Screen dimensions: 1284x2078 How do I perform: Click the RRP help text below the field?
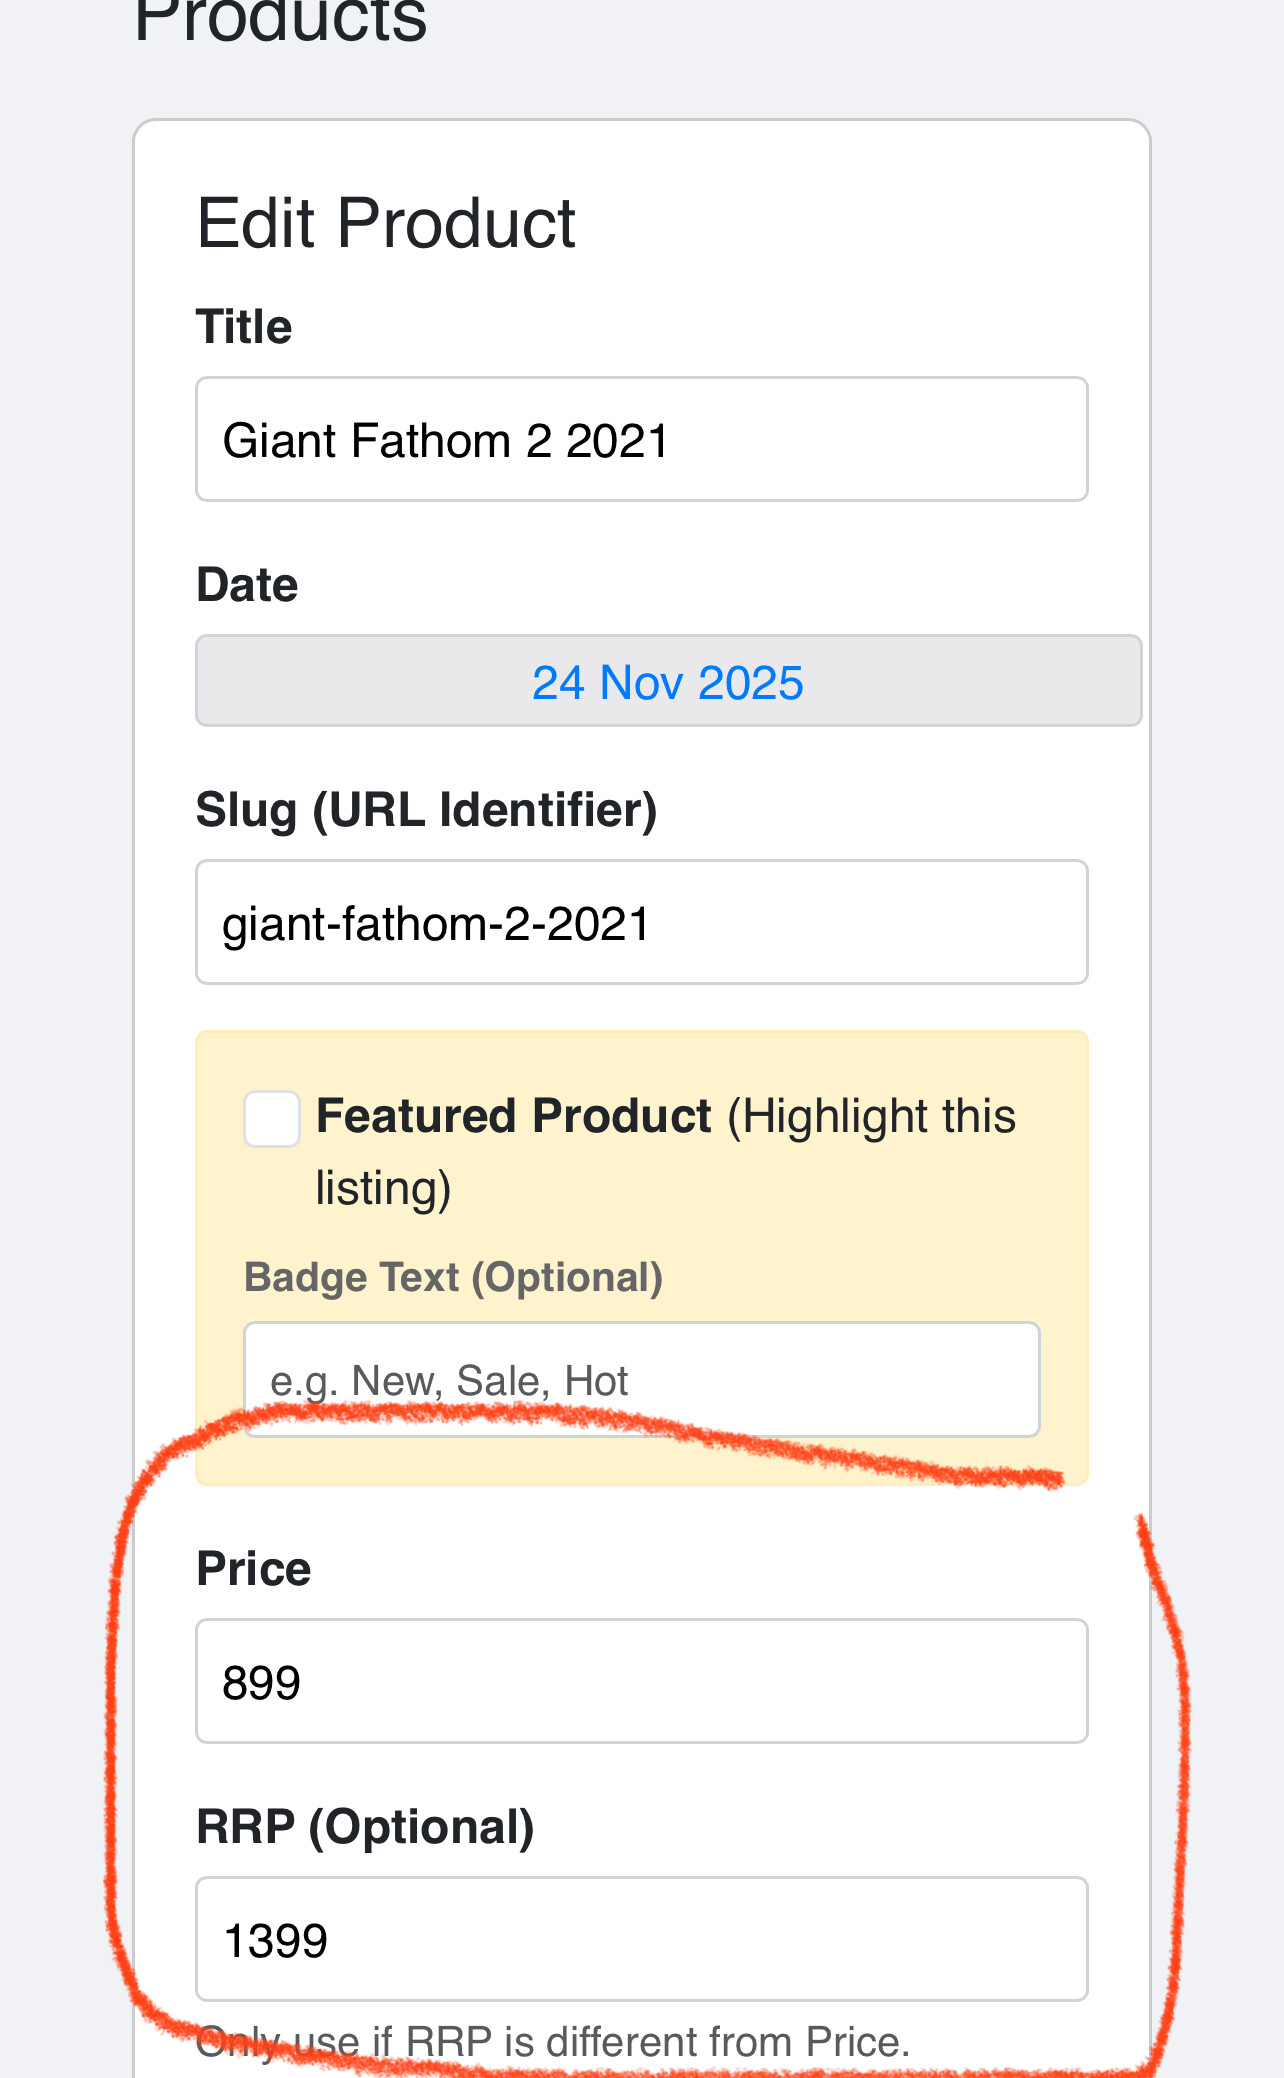[553, 2042]
